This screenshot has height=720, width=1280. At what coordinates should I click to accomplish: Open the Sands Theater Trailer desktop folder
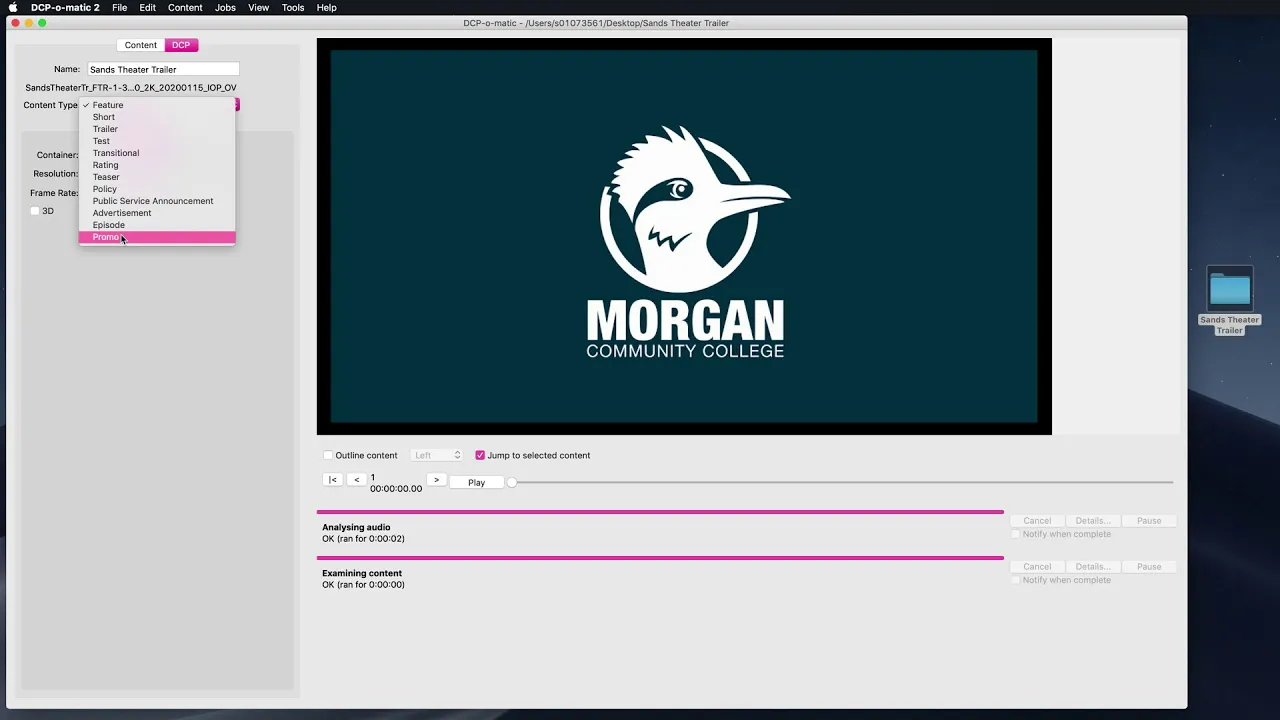point(1229,300)
